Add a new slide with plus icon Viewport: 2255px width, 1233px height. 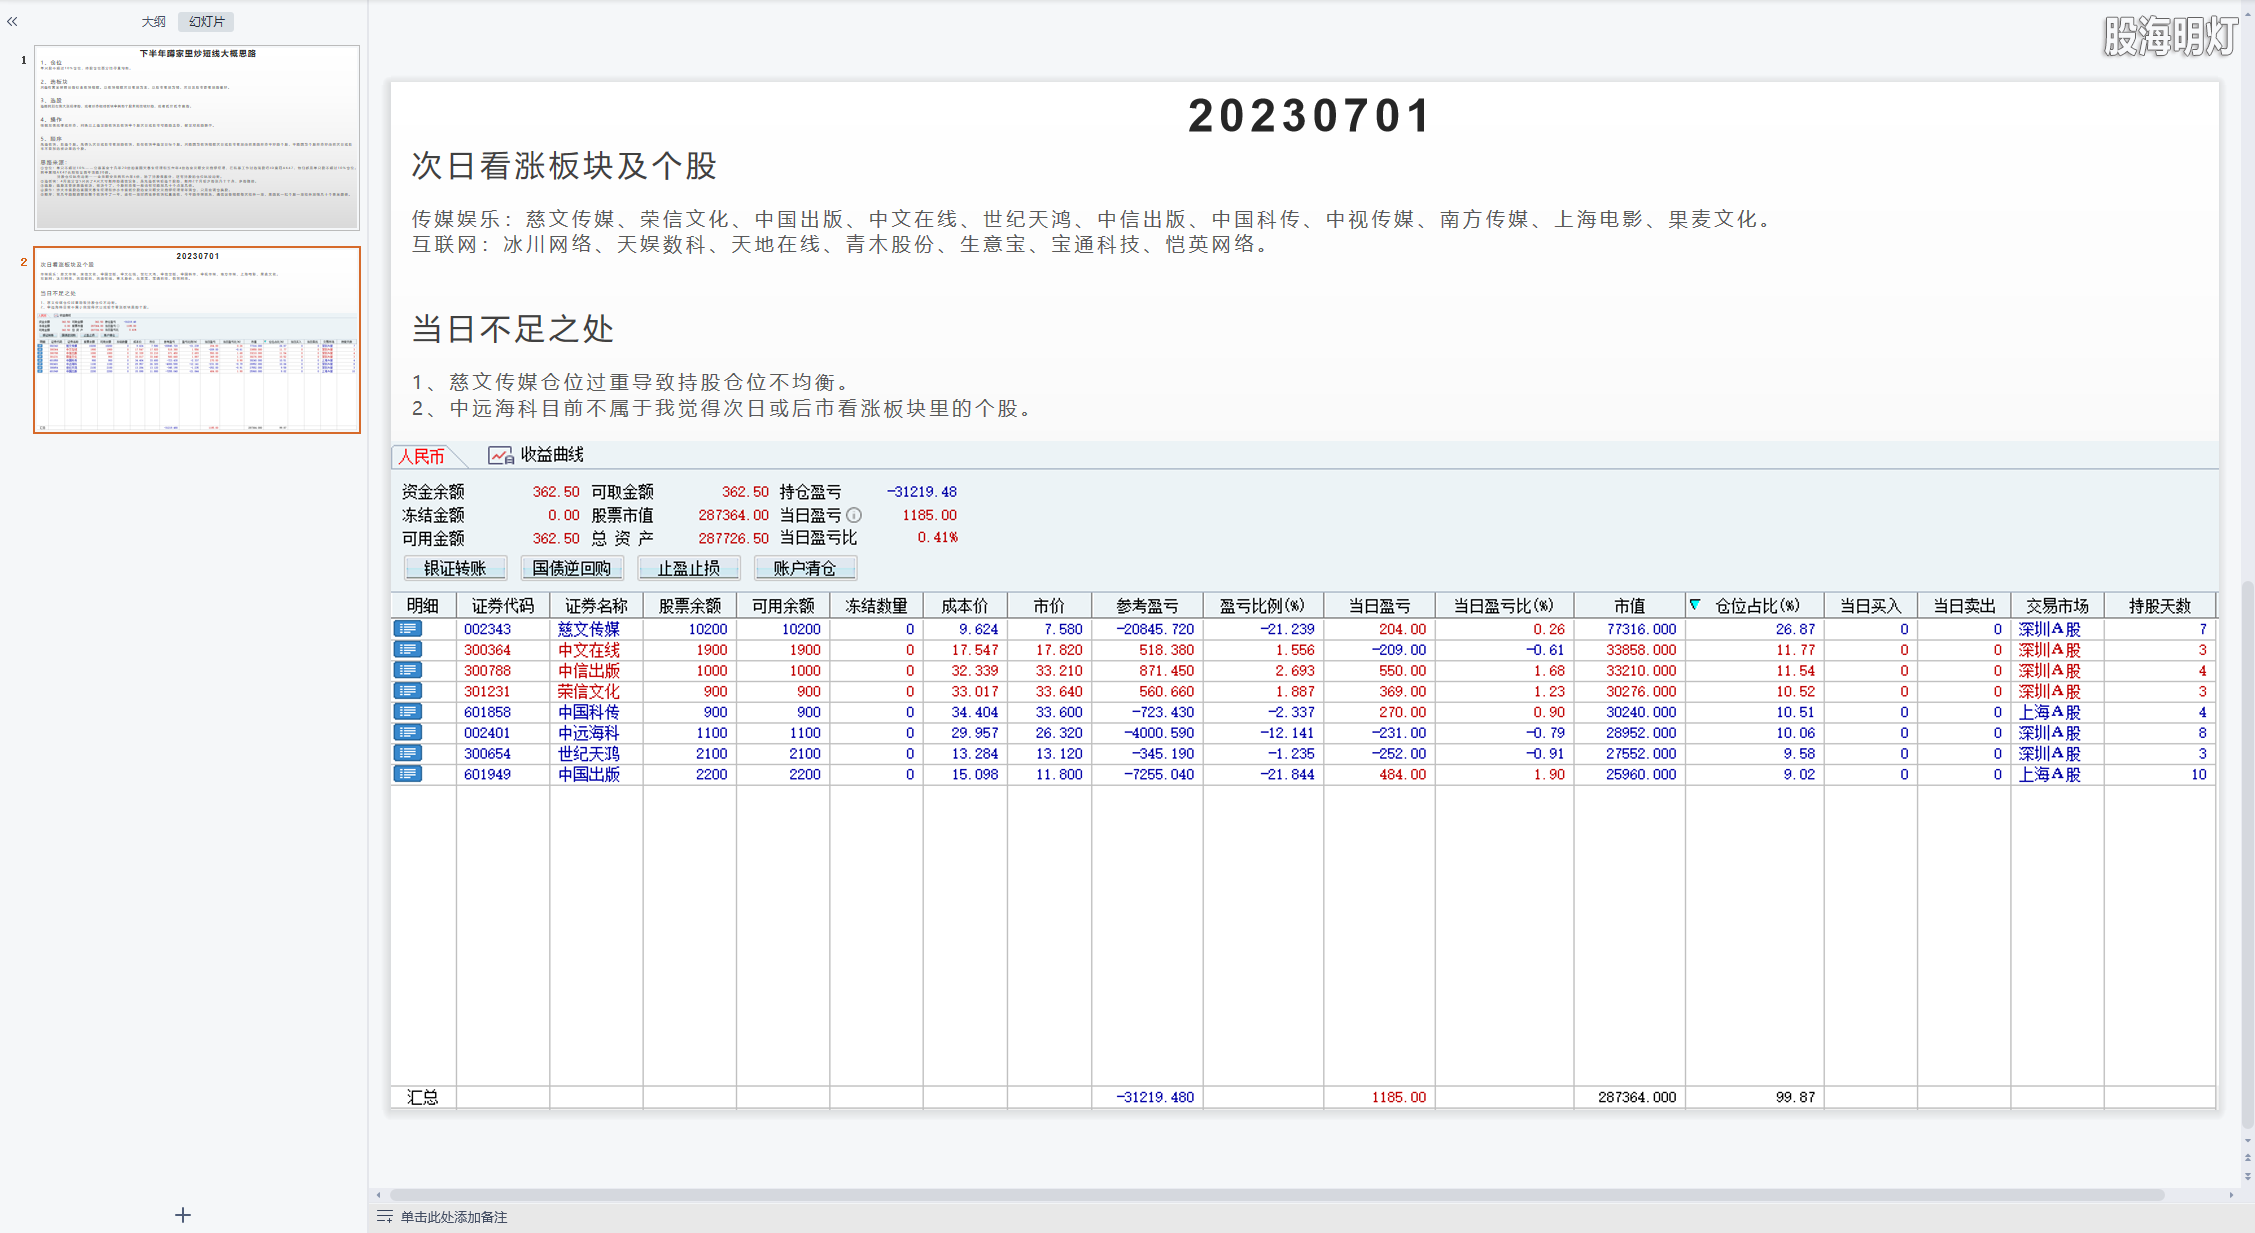tap(182, 1215)
